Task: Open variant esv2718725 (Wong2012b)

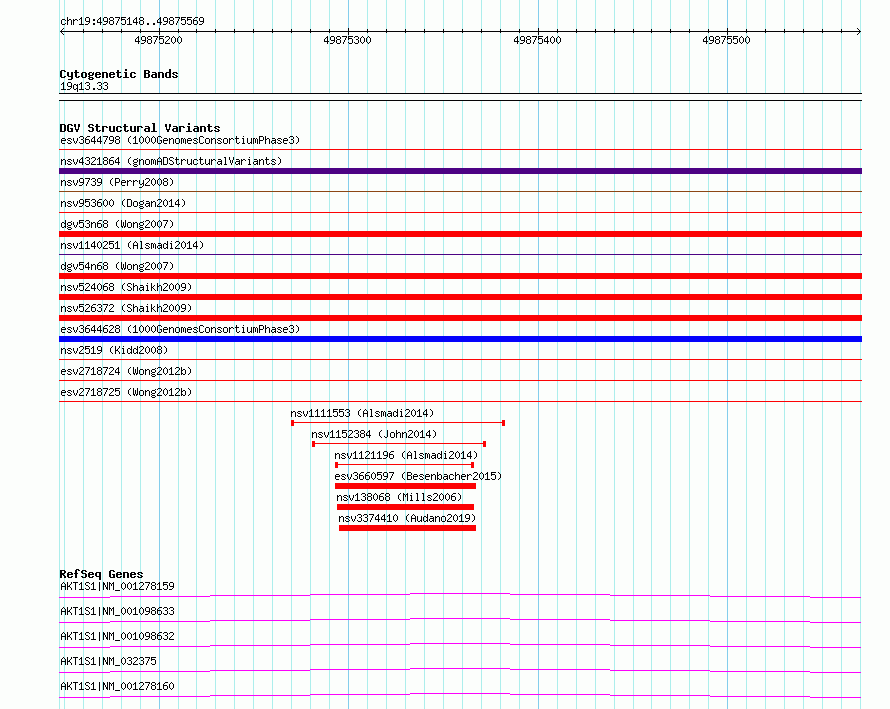Action: 126,392
